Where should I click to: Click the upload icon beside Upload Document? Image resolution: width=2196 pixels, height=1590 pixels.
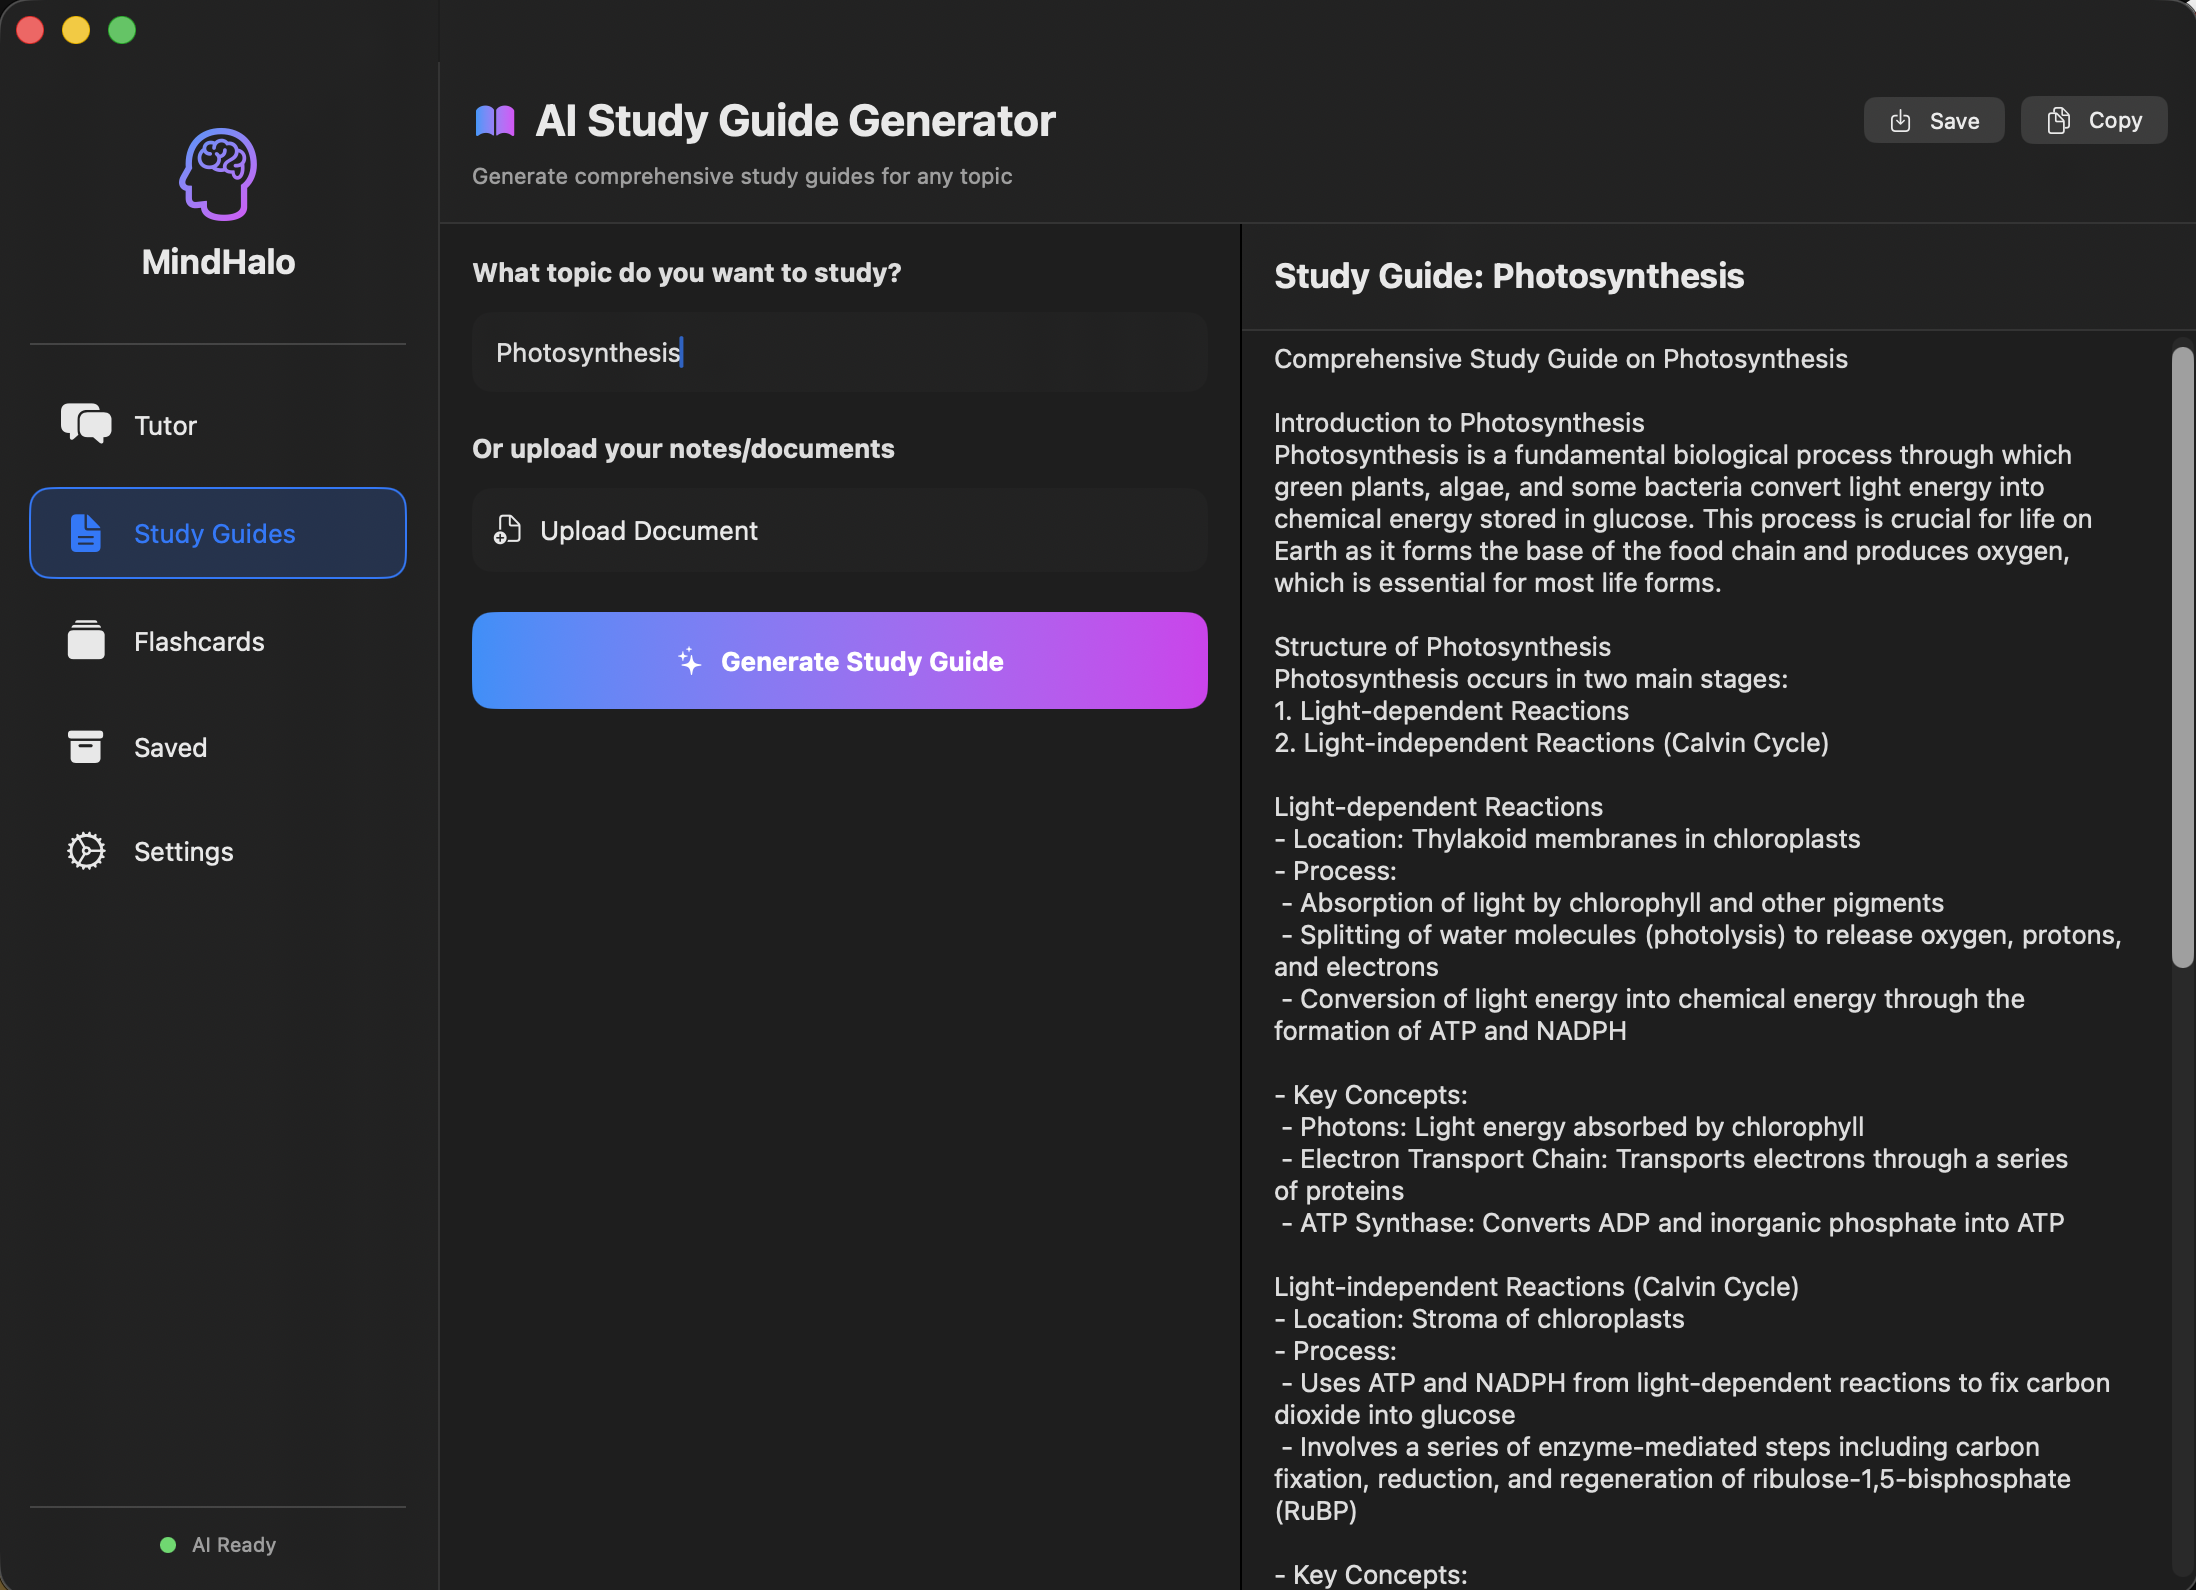508,530
